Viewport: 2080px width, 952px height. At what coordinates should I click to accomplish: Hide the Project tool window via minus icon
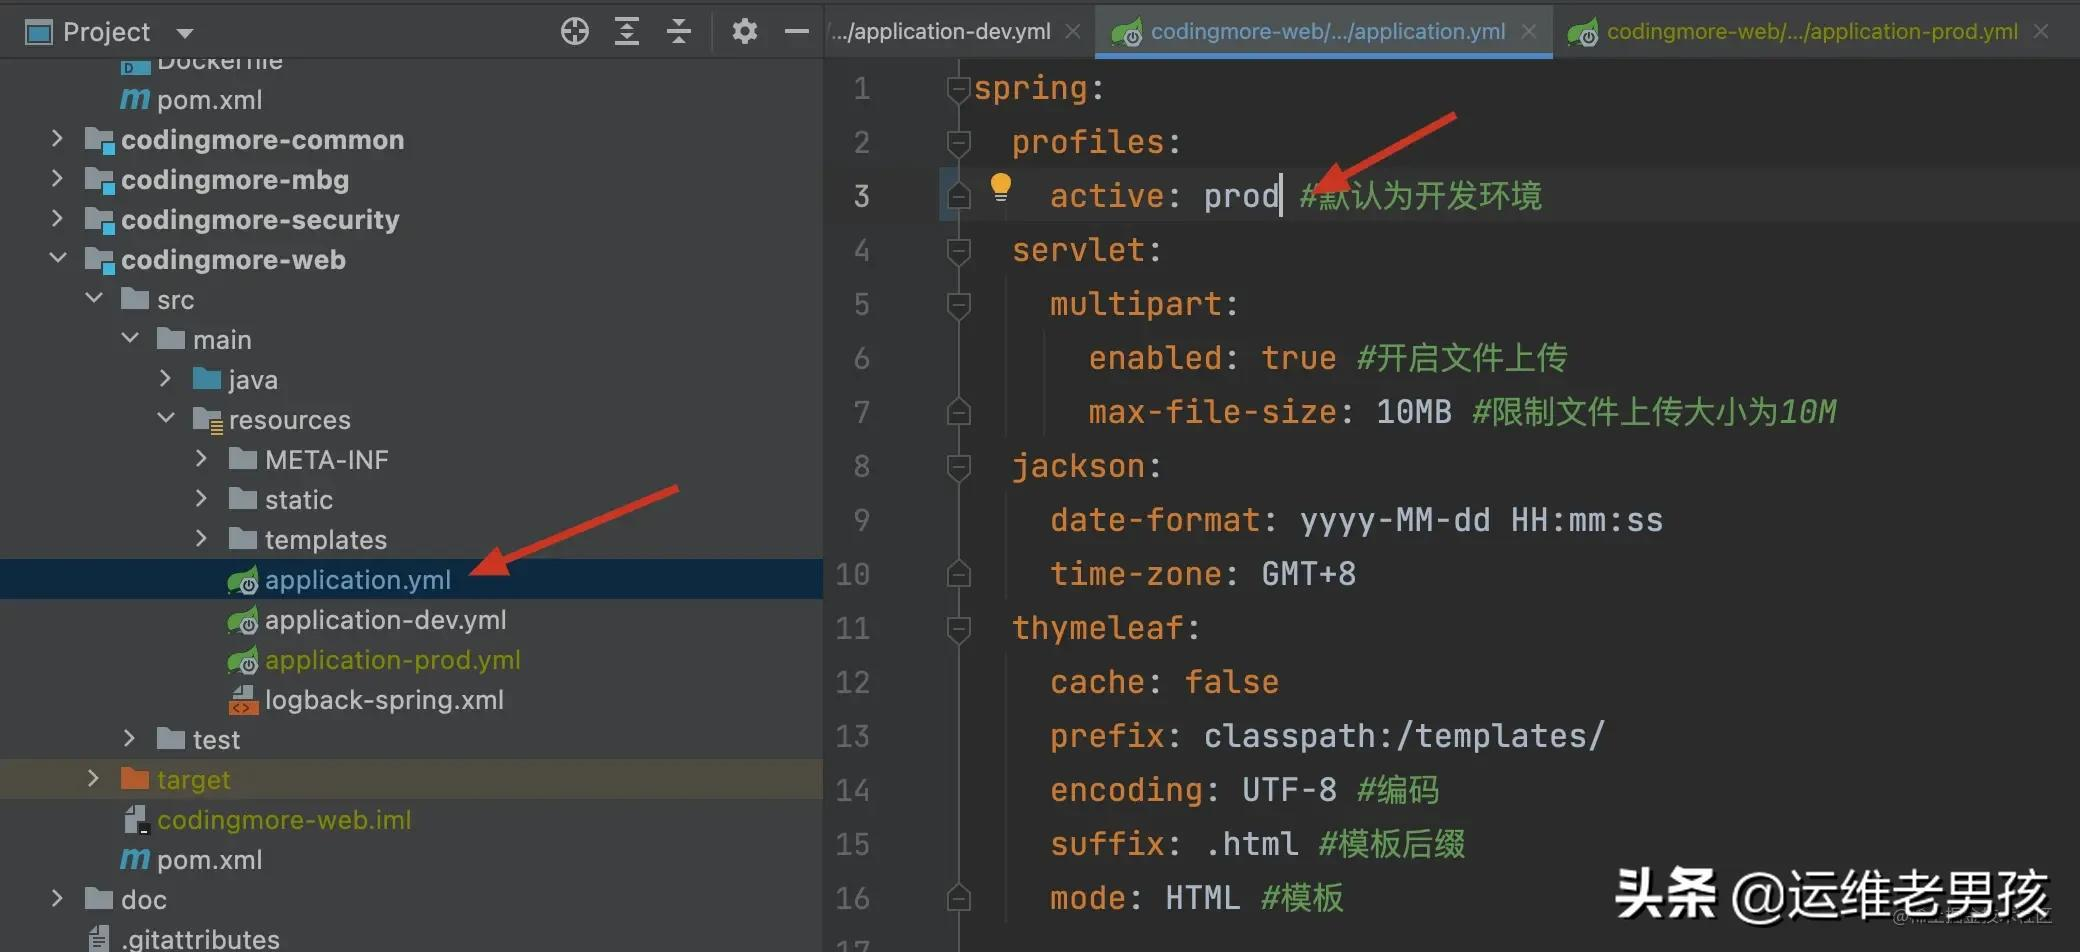pyautogui.click(x=796, y=31)
